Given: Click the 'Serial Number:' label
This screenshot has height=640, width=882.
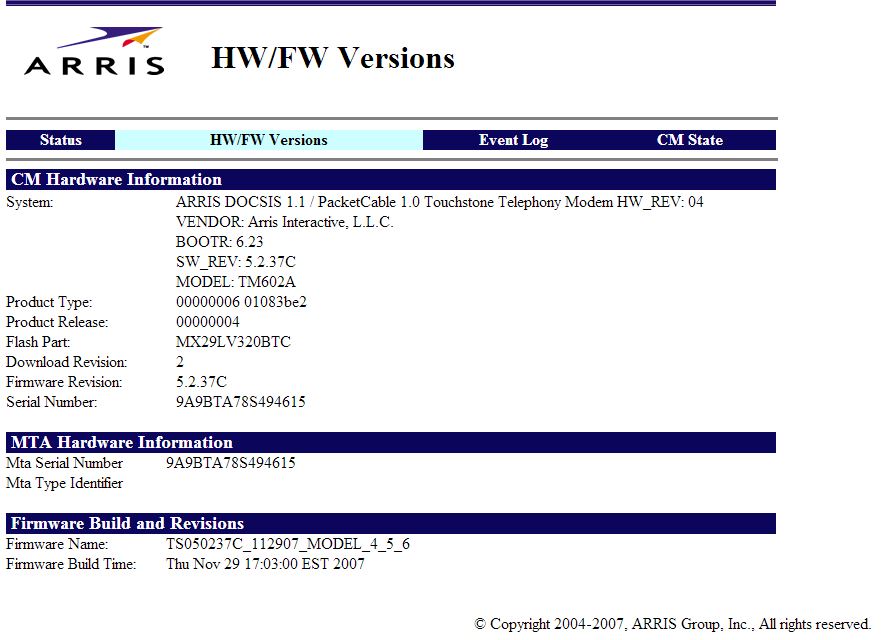Looking at the screenshot, I should [x=51, y=402].
